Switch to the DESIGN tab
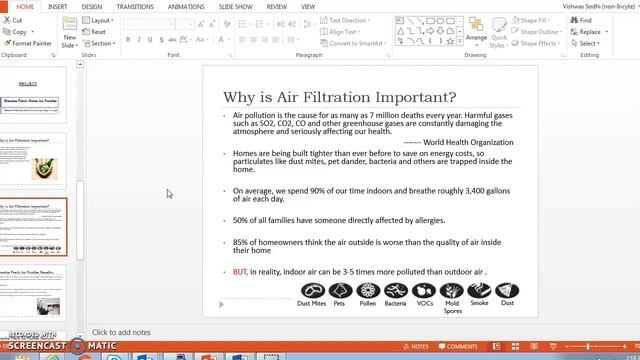The image size is (640, 360). (x=92, y=7)
